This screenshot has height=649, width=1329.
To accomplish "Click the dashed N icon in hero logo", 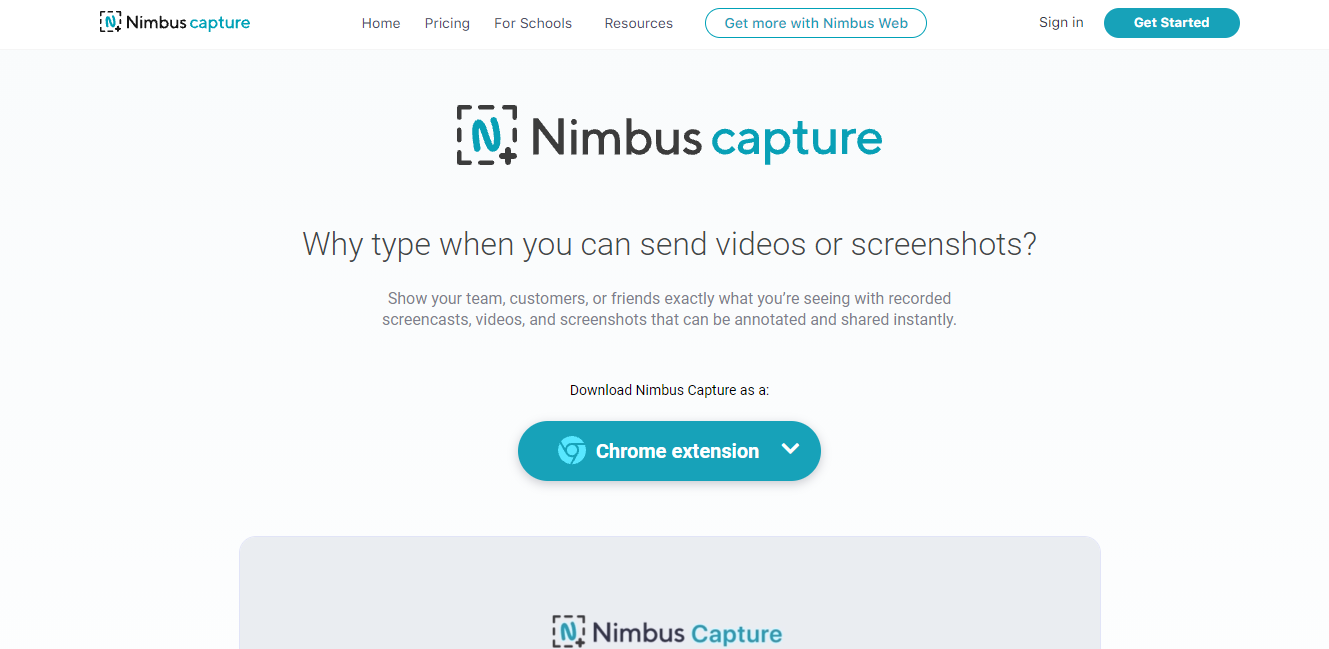I will tap(487, 135).
